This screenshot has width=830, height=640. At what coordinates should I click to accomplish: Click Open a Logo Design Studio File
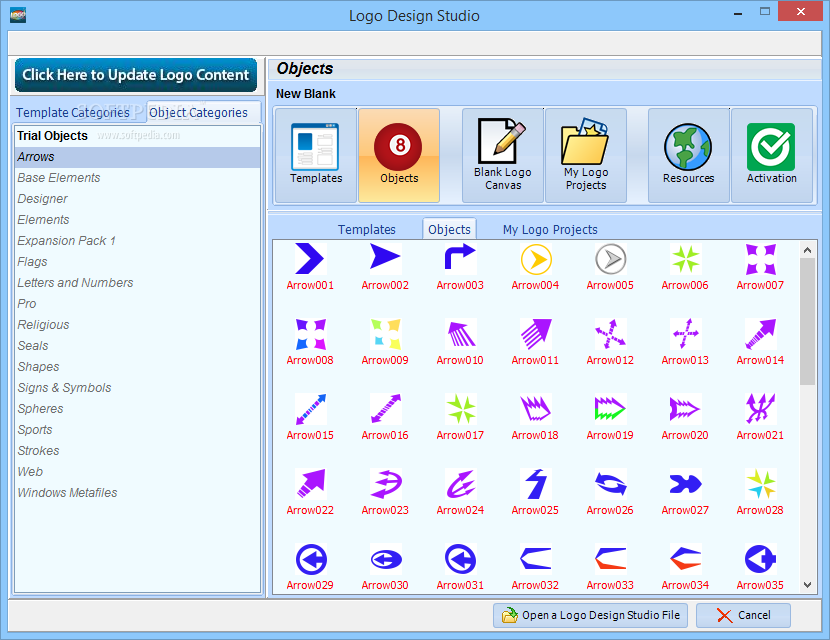[x=590, y=615]
